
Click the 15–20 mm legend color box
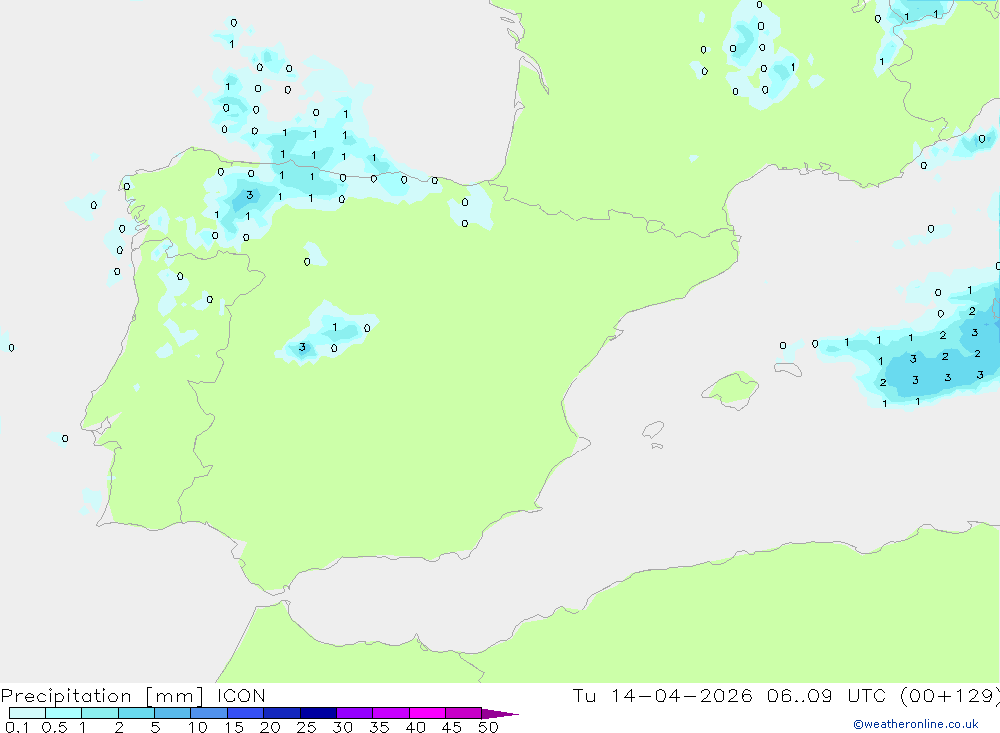coord(246,713)
